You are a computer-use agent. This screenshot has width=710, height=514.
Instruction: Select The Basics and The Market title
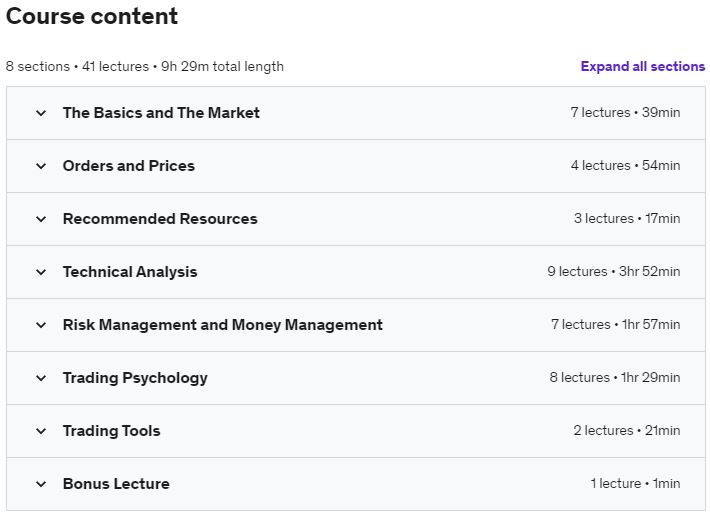(x=161, y=113)
